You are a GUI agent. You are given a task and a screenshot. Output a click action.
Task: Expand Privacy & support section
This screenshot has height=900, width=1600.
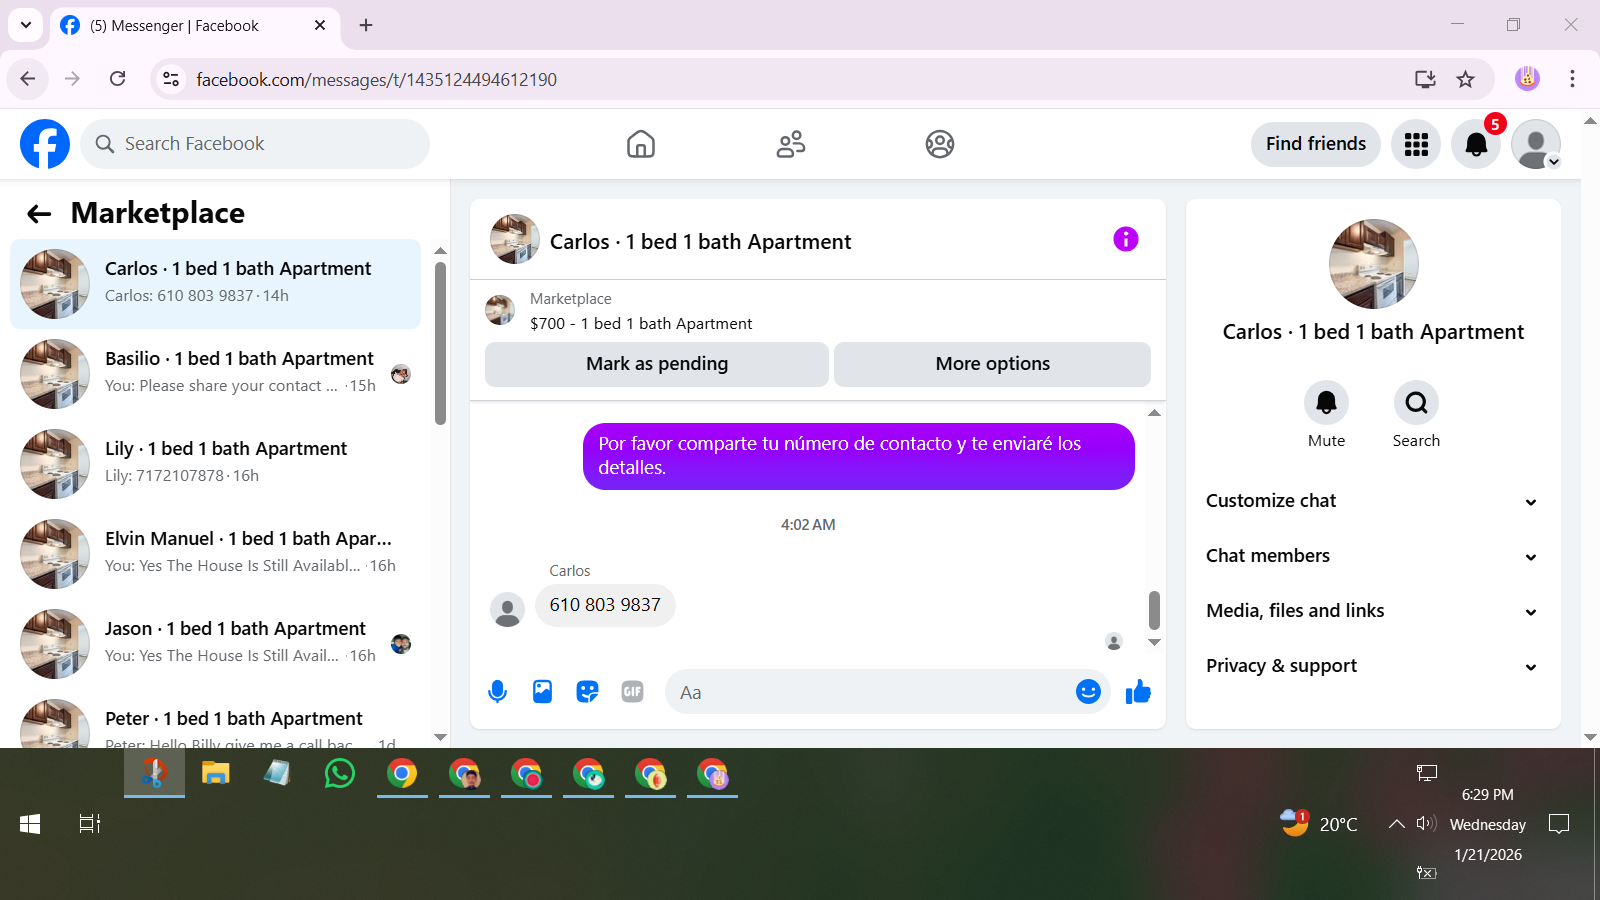coord(1372,666)
